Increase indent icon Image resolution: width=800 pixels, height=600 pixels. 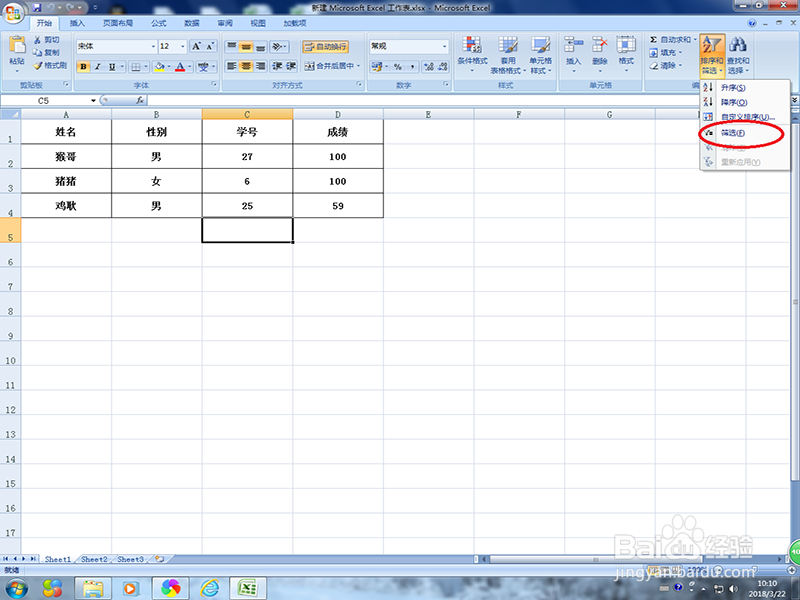[x=291, y=66]
